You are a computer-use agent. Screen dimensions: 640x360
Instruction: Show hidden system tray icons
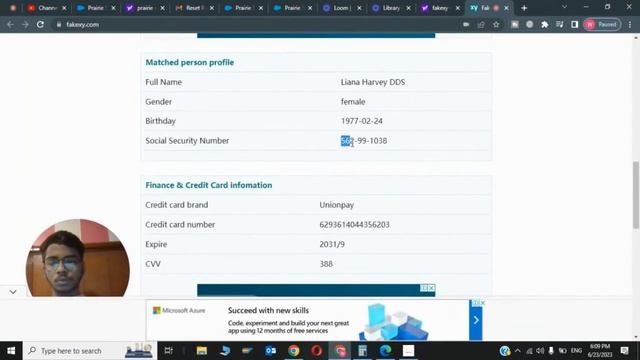(518, 351)
